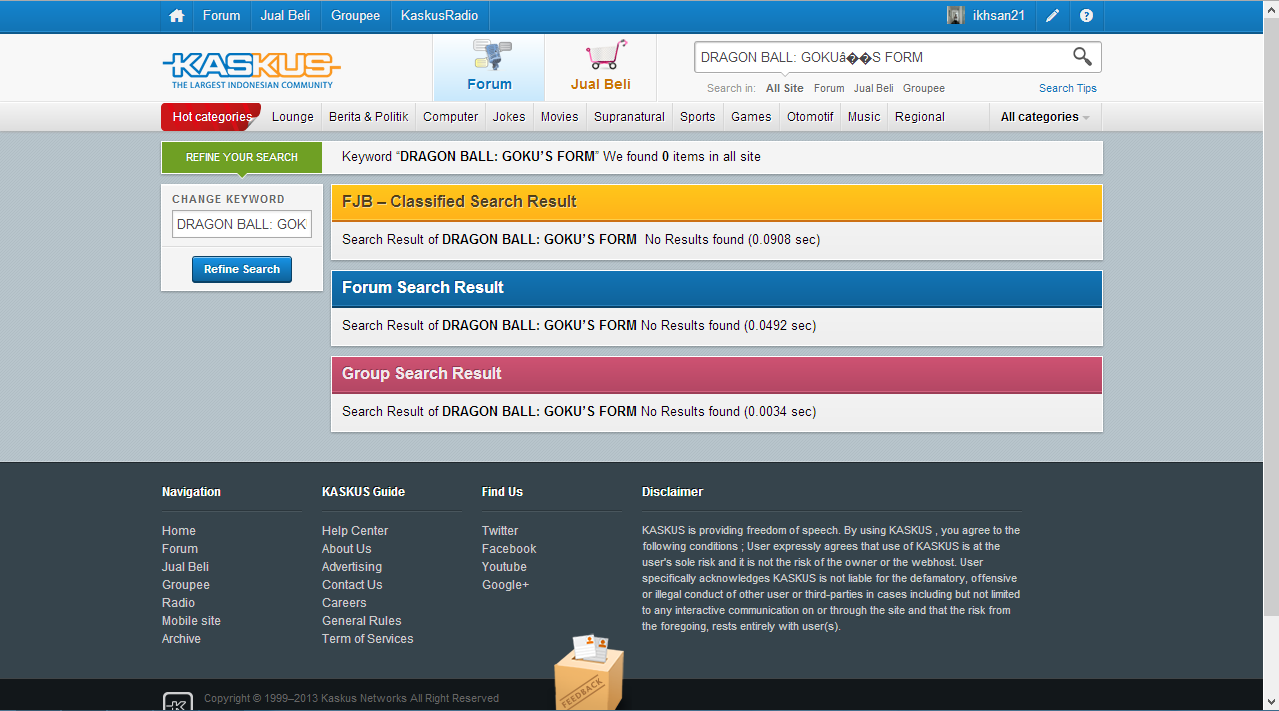Open the Lounge category

[x=293, y=117]
